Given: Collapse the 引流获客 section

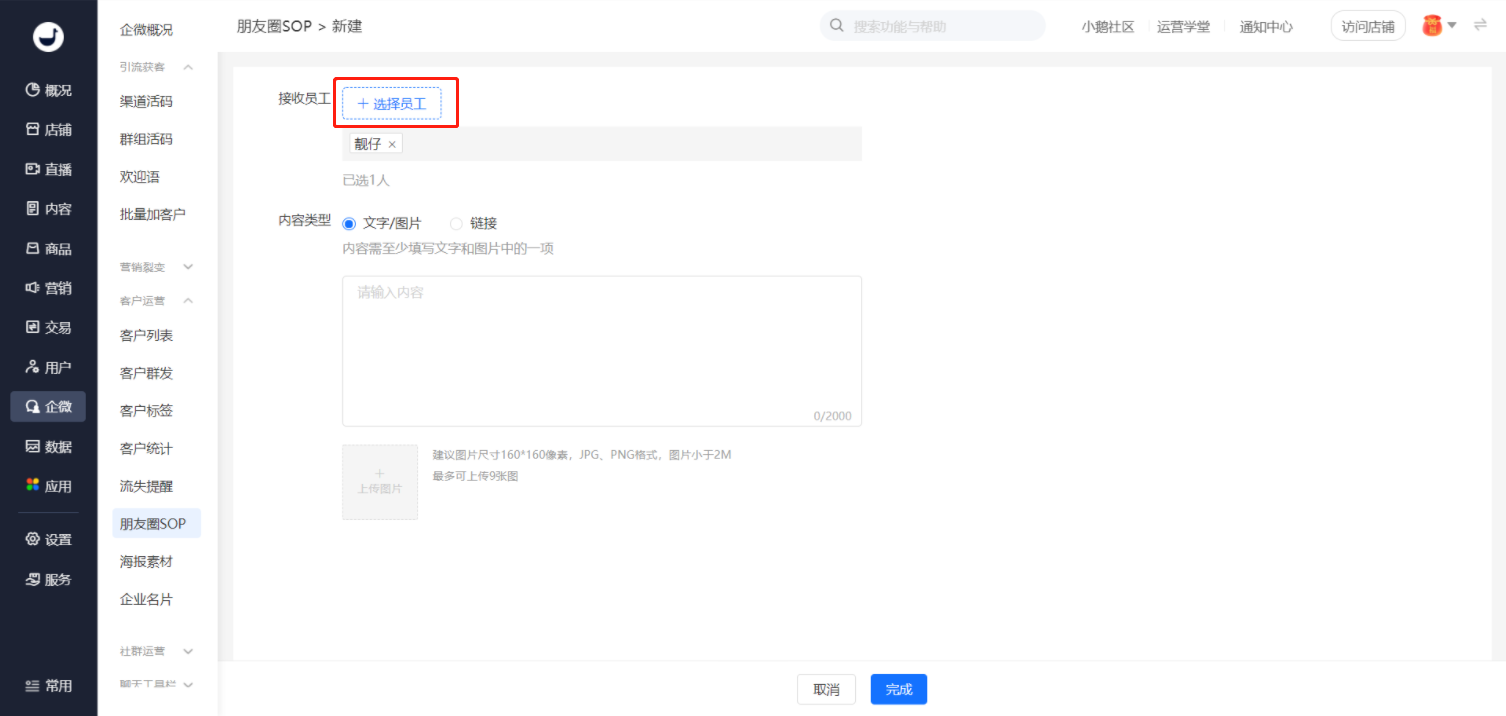Looking at the screenshot, I should [x=188, y=67].
